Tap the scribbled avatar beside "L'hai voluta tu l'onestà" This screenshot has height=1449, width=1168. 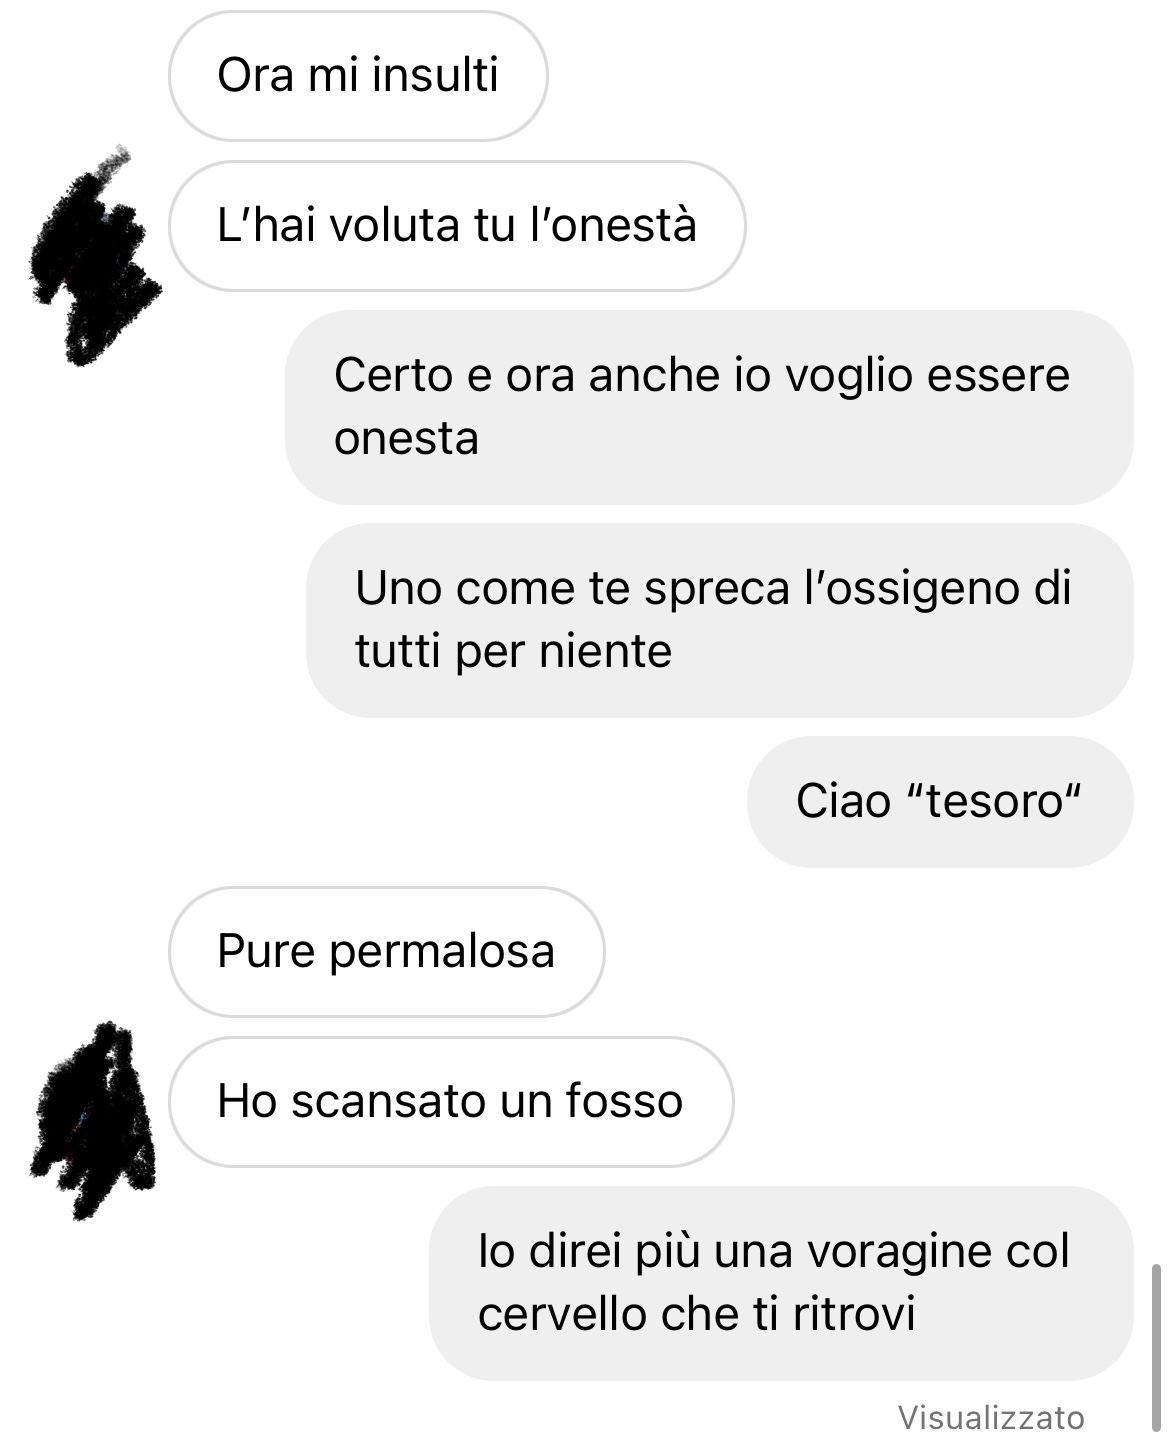point(96,256)
